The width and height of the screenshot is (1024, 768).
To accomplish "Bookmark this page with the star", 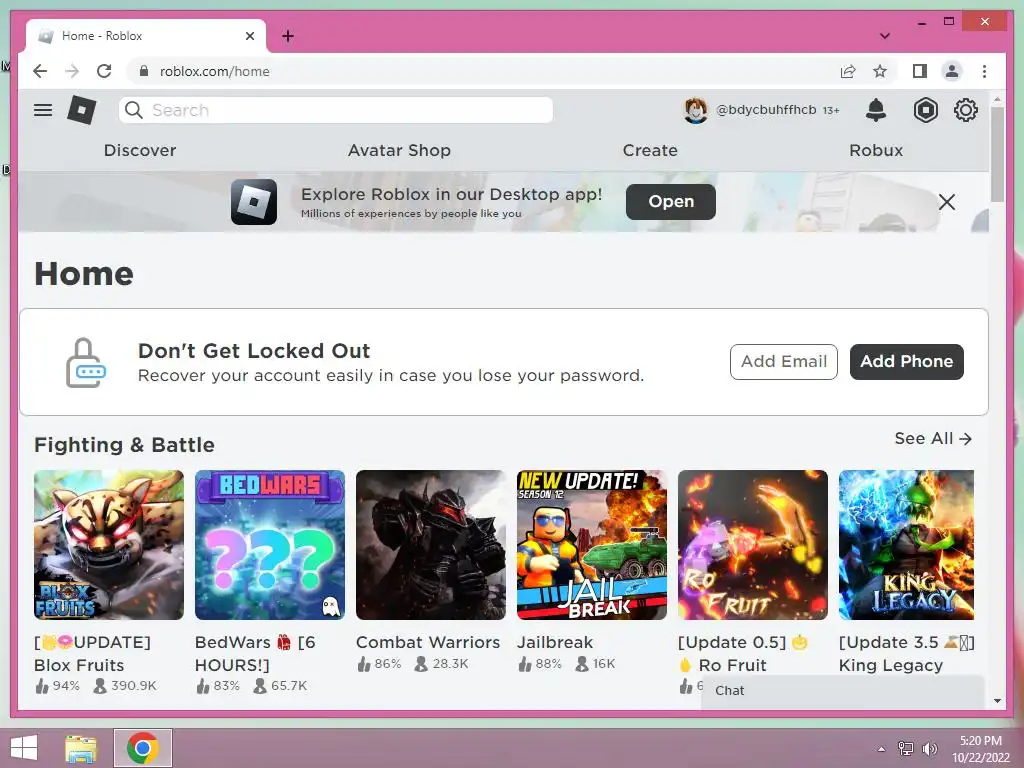I will point(880,71).
